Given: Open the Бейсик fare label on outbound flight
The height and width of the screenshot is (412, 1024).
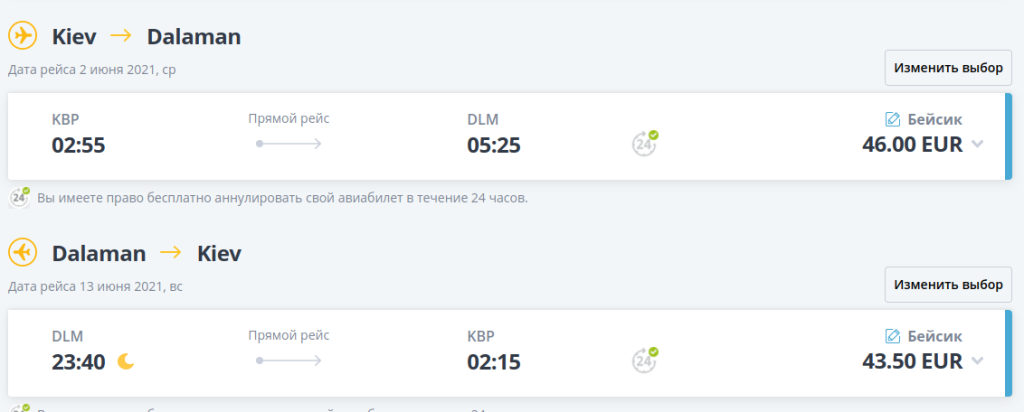Looking at the screenshot, I should pyautogui.click(x=936, y=119).
